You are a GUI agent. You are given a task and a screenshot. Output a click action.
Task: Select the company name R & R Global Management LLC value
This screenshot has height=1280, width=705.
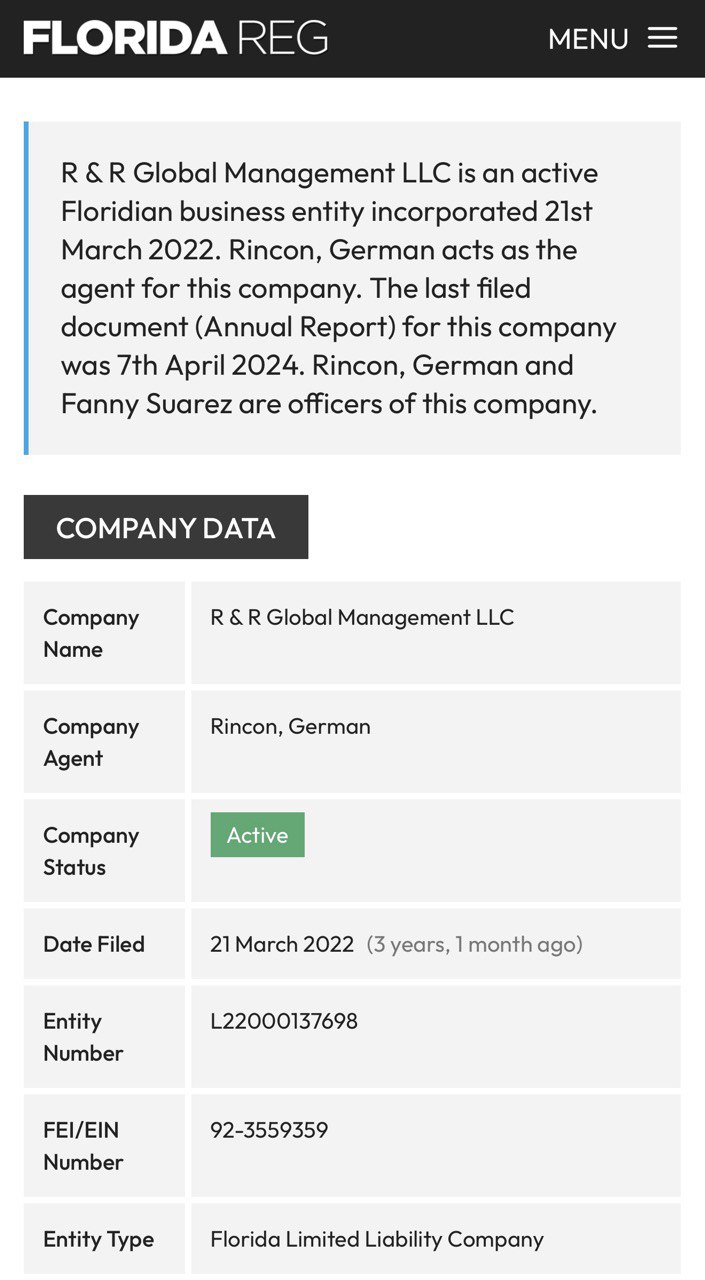click(x=362, y=617)
